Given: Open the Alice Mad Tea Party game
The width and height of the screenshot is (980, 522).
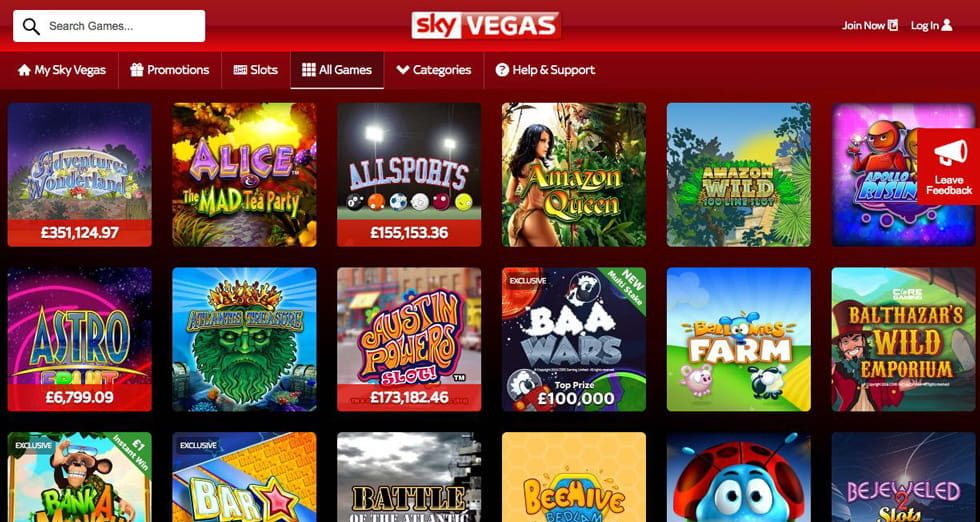Looking at the screenshot, I should [x=244, y=174].
